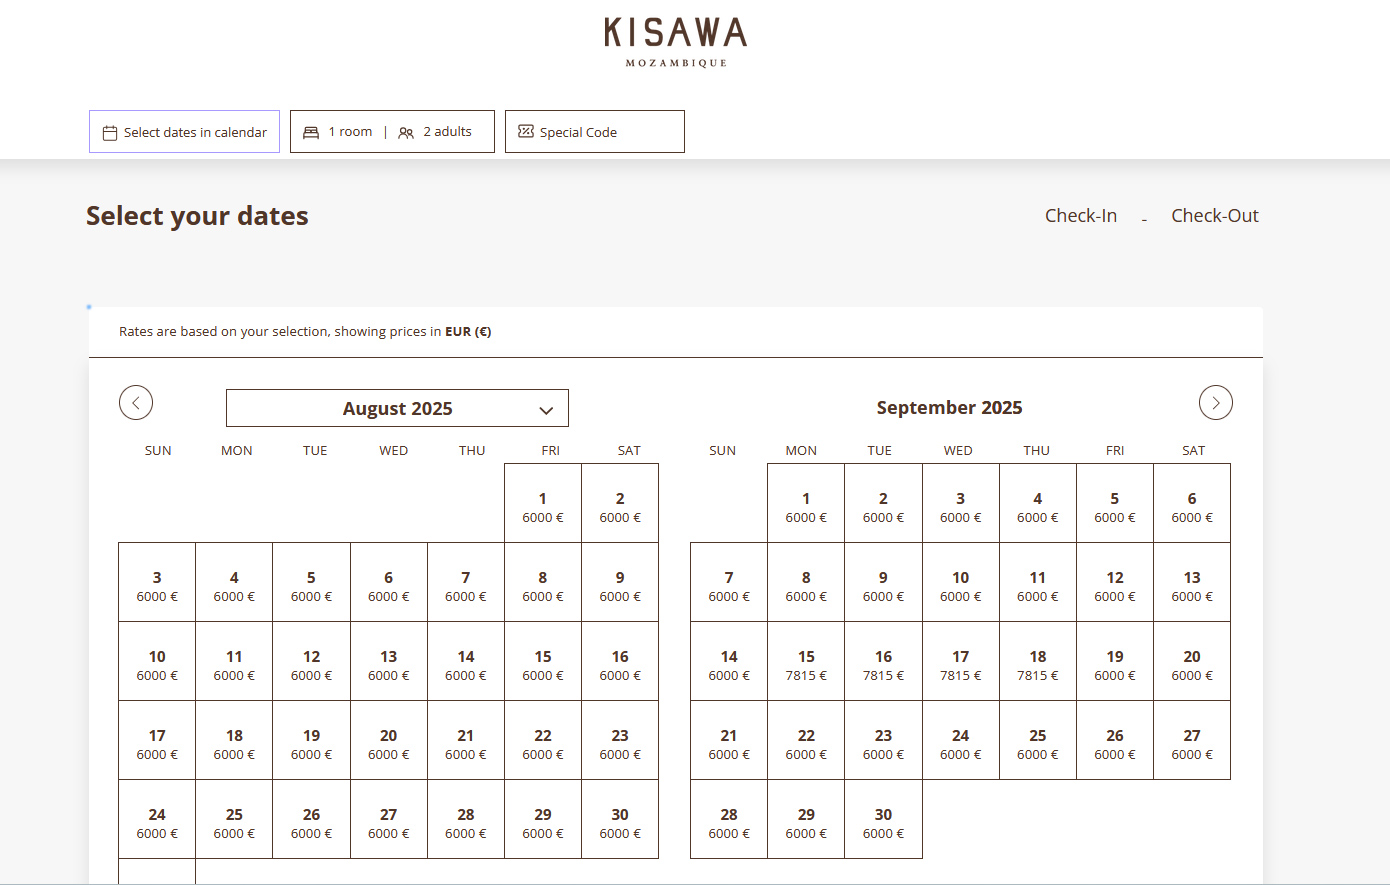Screen dimensions: 1390x885
Task: Click the Kisawa Mozambique logo
Action: pyautogui.click(x=676, y=41)
